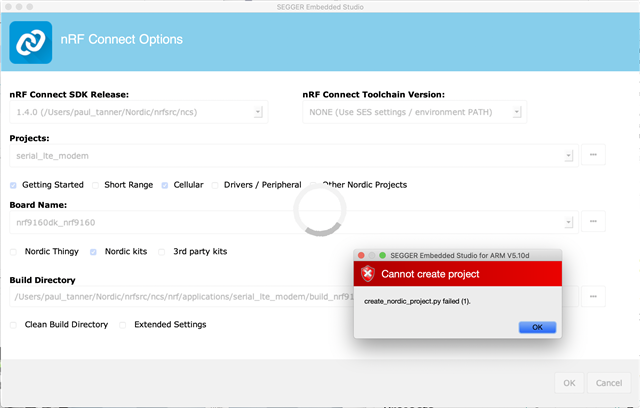This screenshot has height=408, width=640.
Task: Enable Other Nordic Projects checkbox
Action: pyautogui.click(x=313, y=185)
